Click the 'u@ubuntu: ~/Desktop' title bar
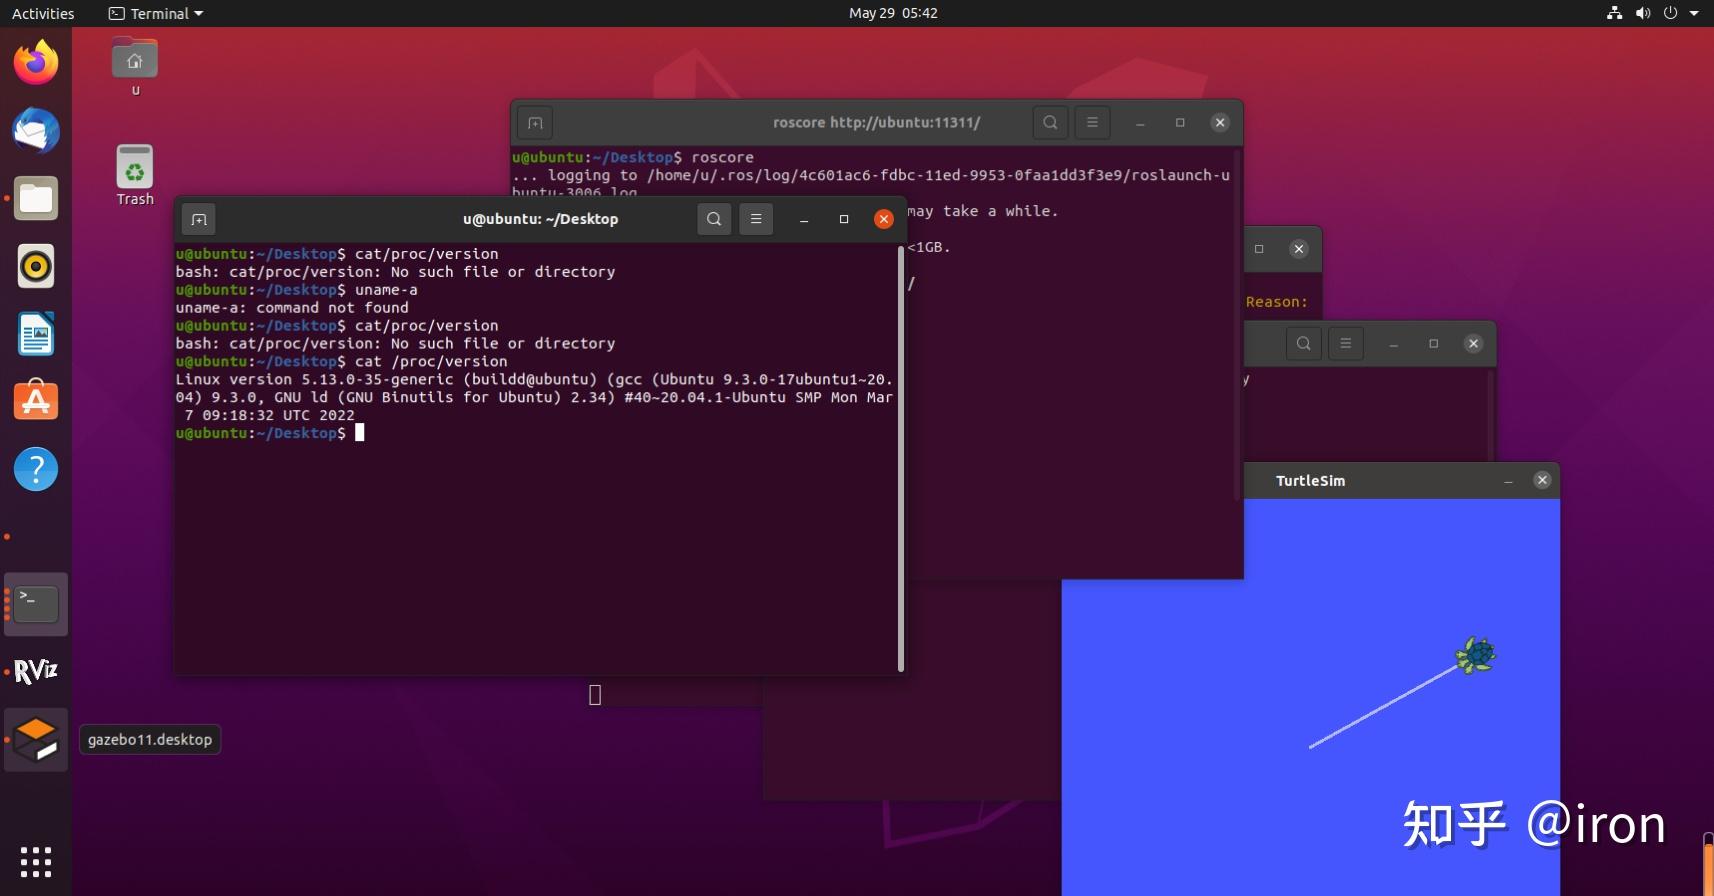 pos(540,219)
